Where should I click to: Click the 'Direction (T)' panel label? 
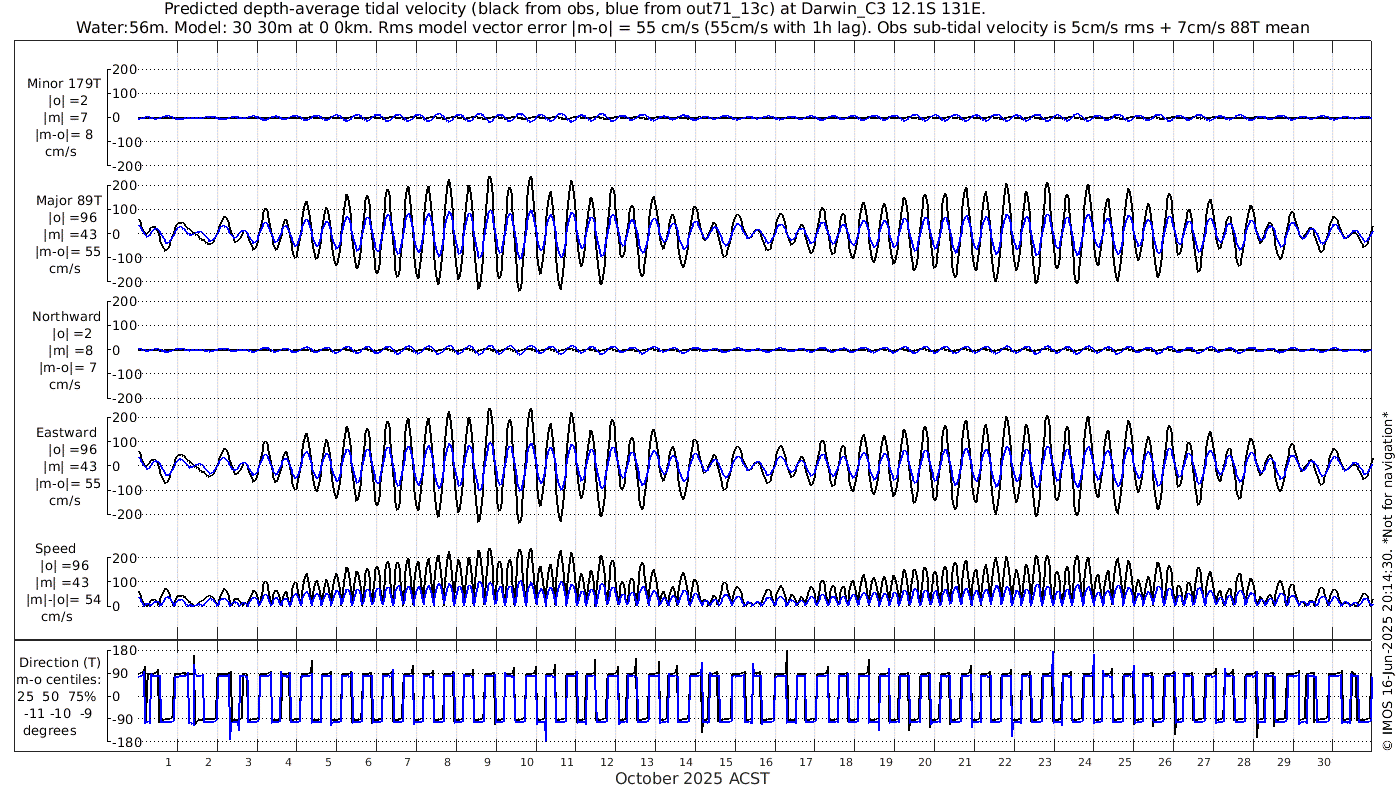coord(60,662)
